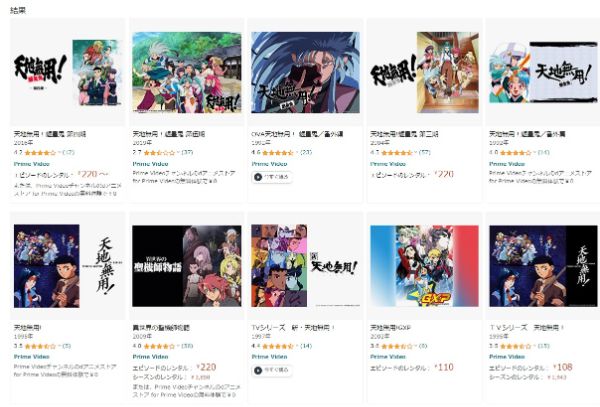Viewport: 600px width, 407px height.
Task: Click the star icons under the 1995 天地無用!
Action: [40, 346]
